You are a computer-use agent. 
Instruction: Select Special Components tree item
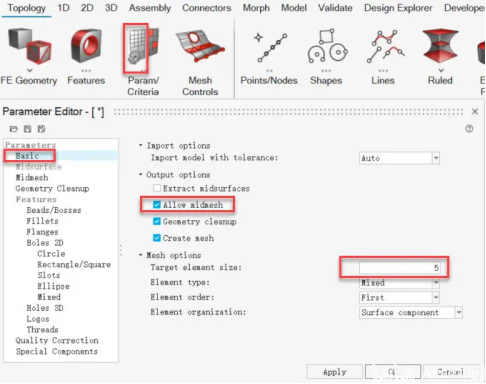[57, 351]
